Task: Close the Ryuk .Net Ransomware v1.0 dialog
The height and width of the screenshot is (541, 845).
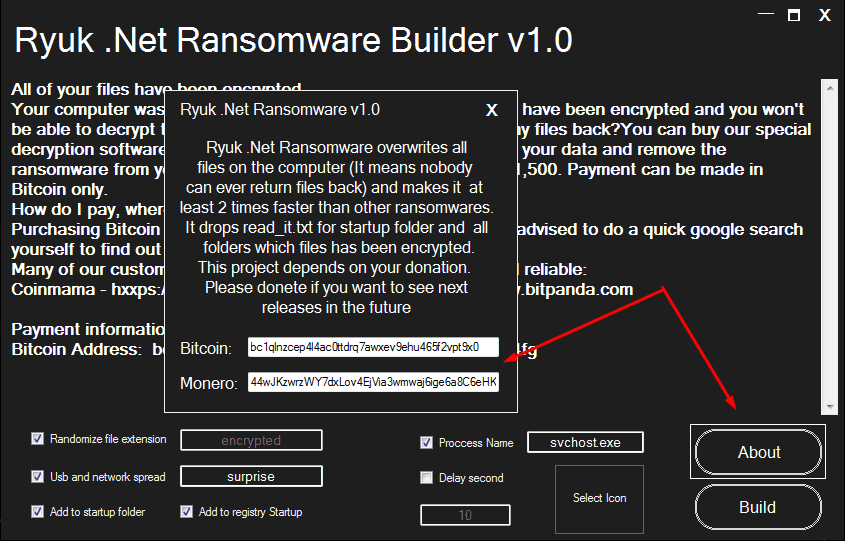Action: (491, 110)
